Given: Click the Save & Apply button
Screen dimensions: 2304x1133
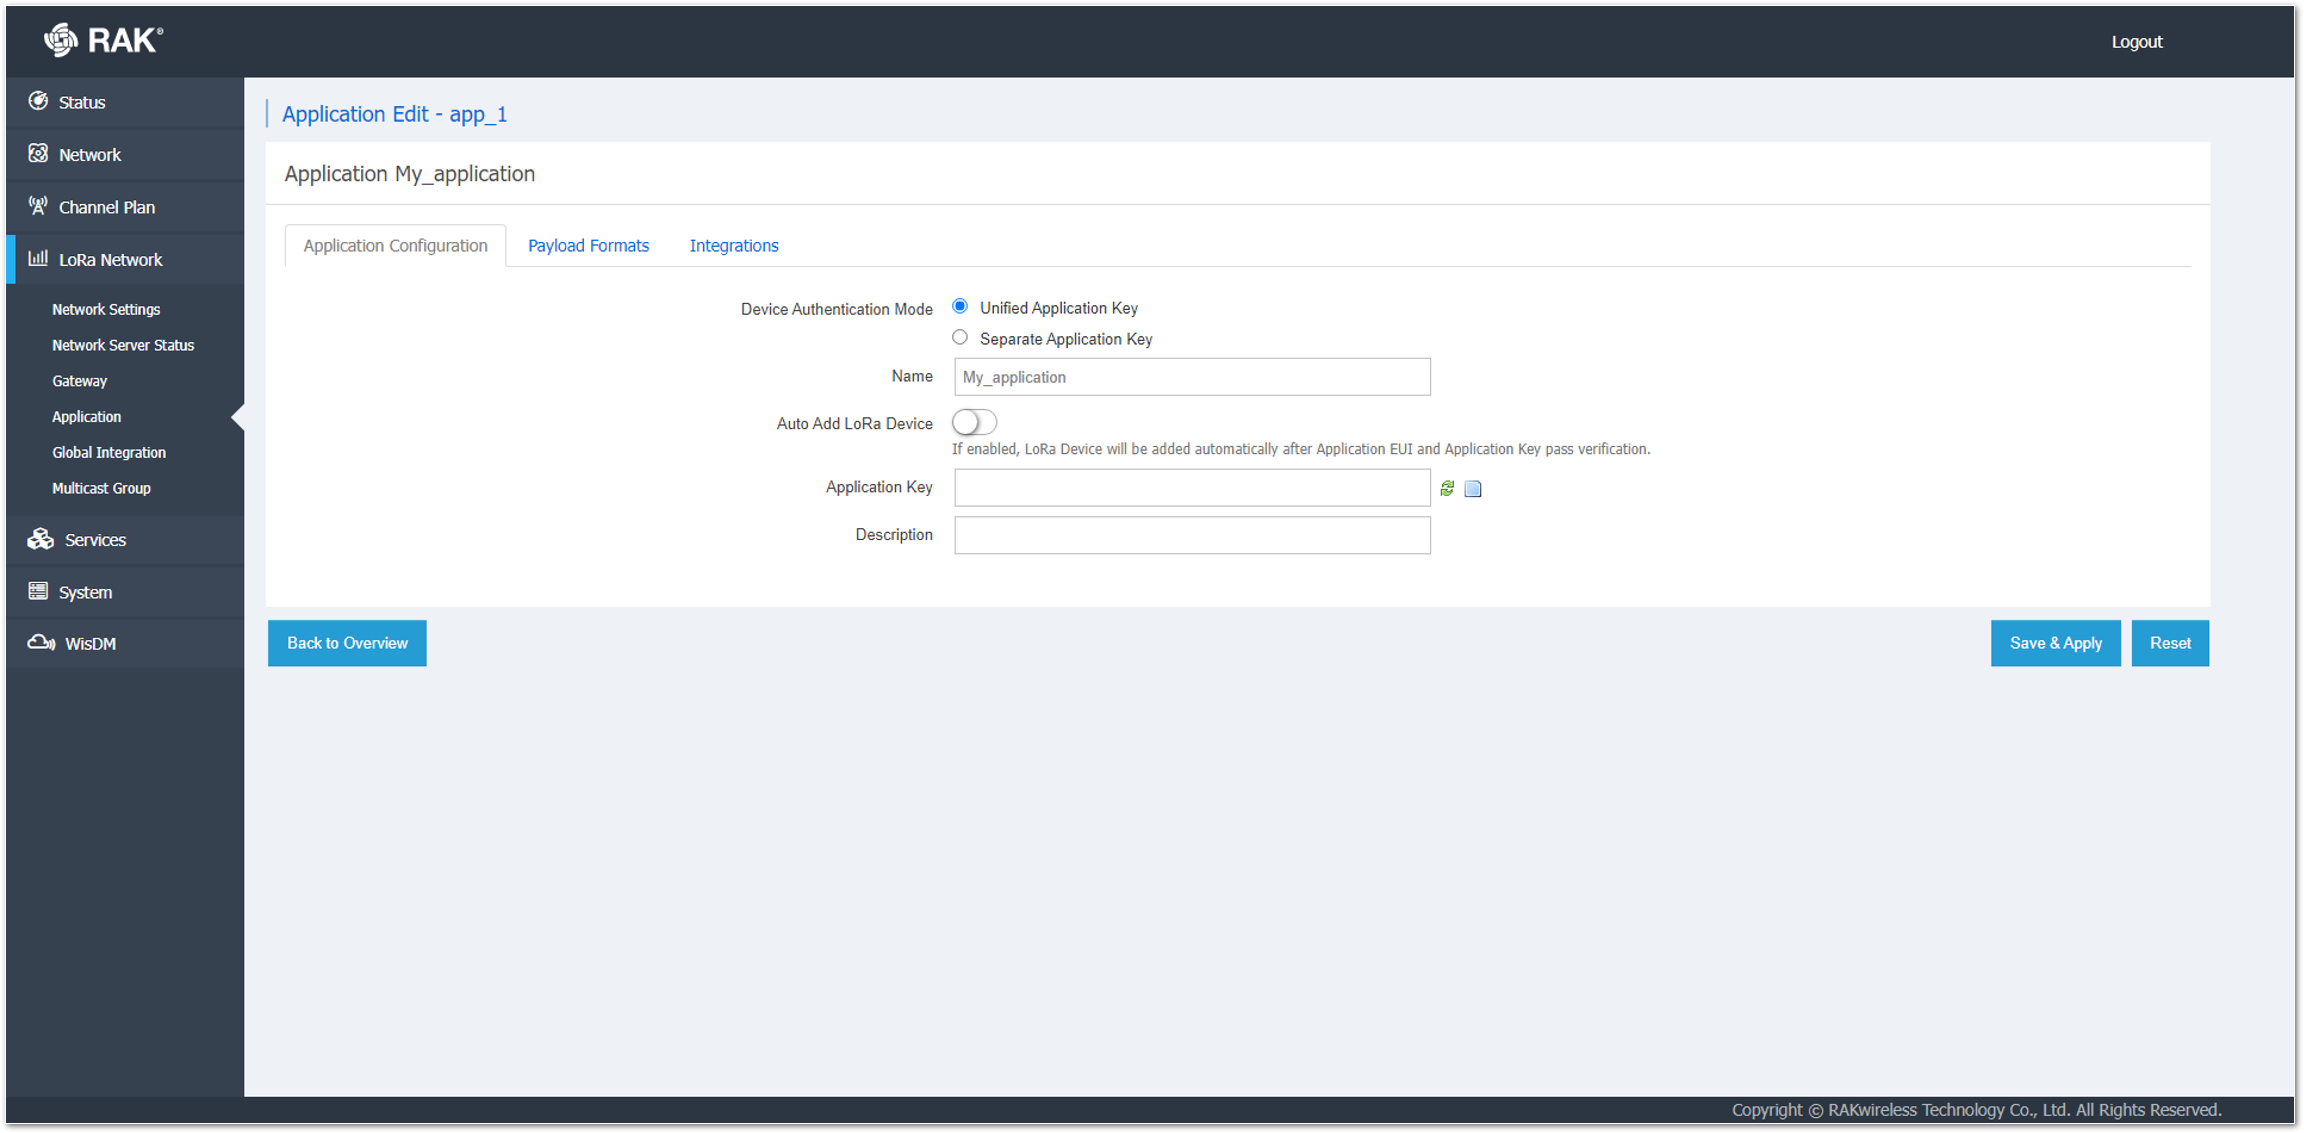Looking at the screenshot, I should click(x=2056, y=643).
